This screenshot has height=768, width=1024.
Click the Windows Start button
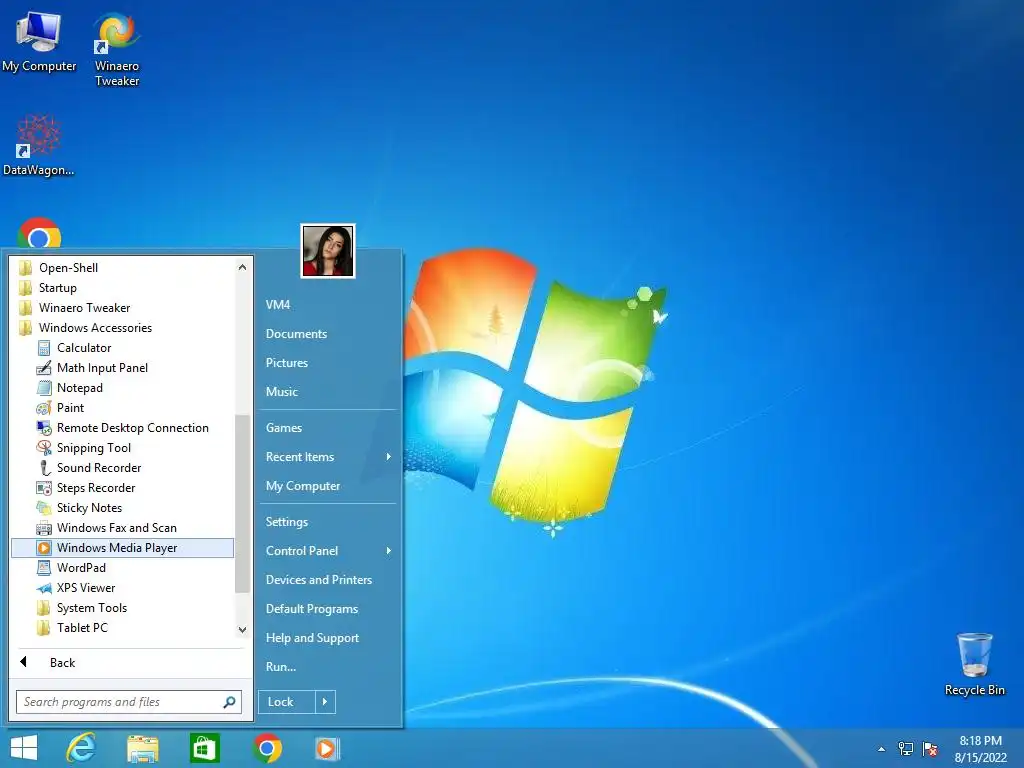24,748
